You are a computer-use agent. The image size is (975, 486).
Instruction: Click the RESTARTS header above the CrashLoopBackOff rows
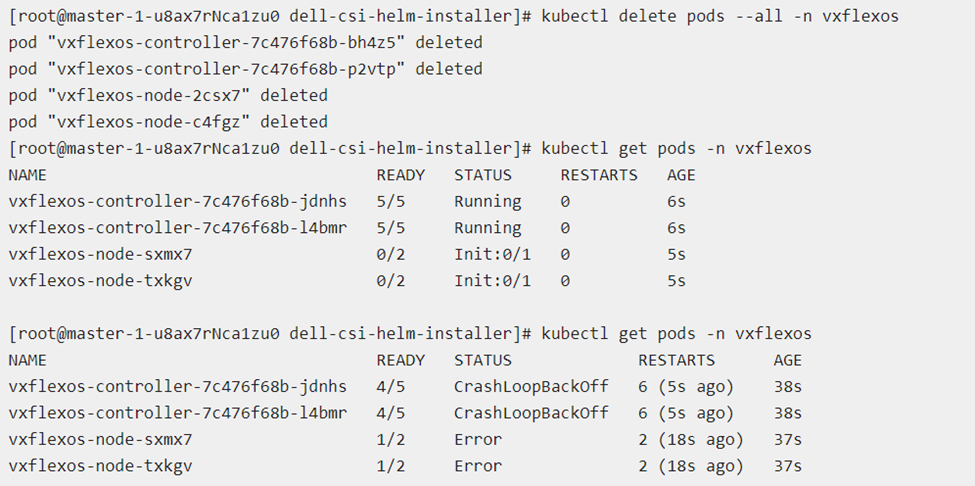coord(676,360)
